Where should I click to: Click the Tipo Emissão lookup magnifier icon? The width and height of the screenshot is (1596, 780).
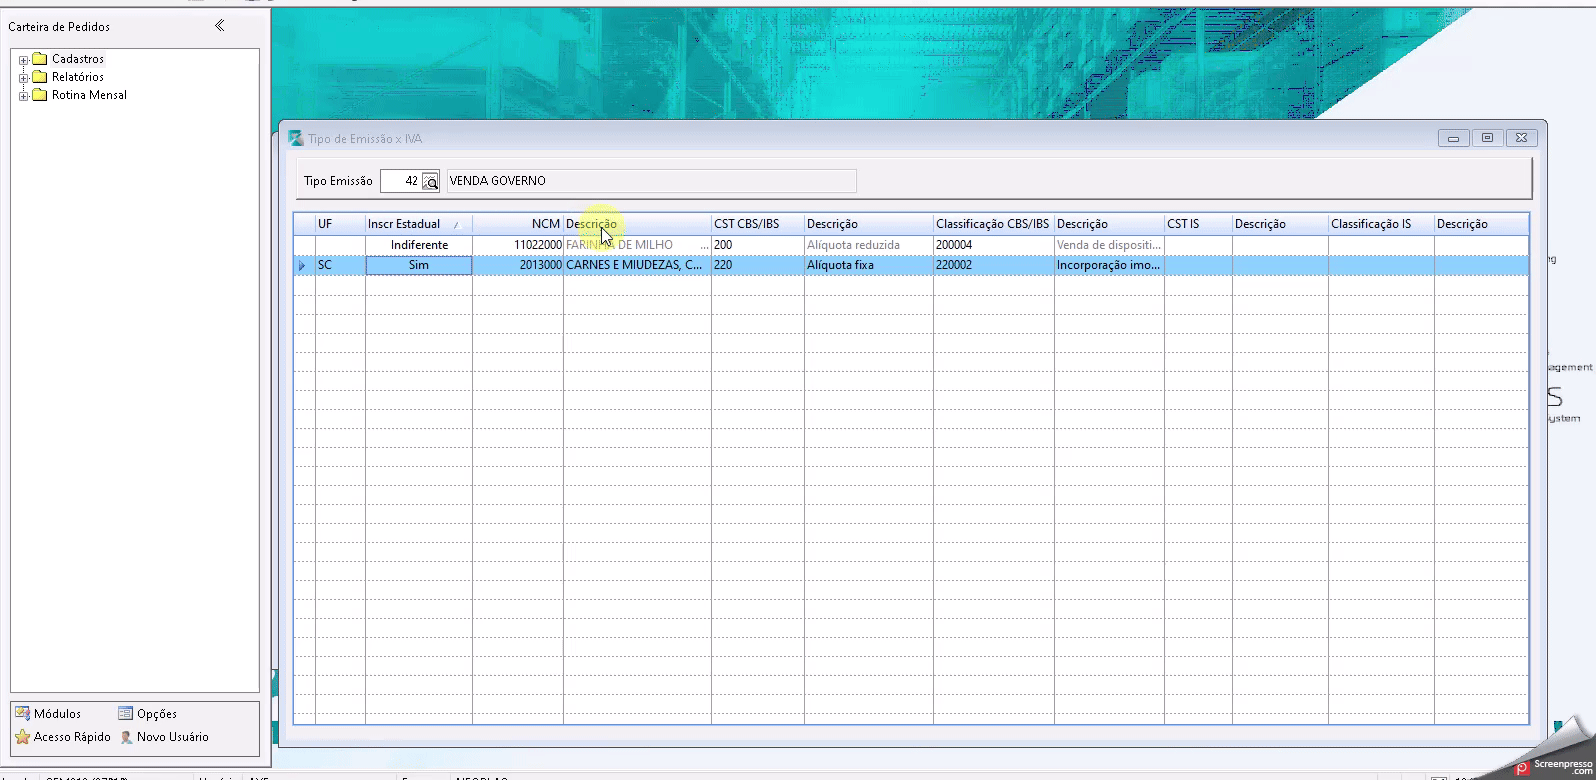430,181
